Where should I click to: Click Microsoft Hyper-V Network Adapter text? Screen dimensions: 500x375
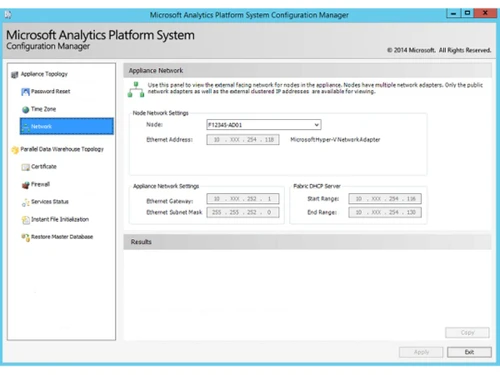pos(335,140)
